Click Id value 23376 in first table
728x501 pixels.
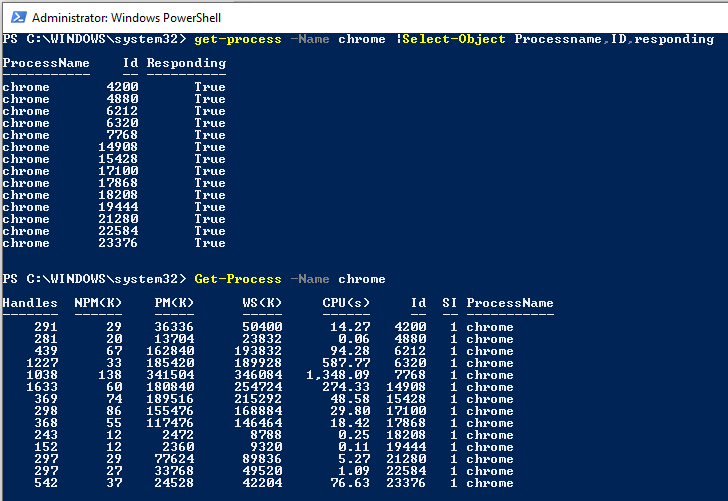pos(118,243)
